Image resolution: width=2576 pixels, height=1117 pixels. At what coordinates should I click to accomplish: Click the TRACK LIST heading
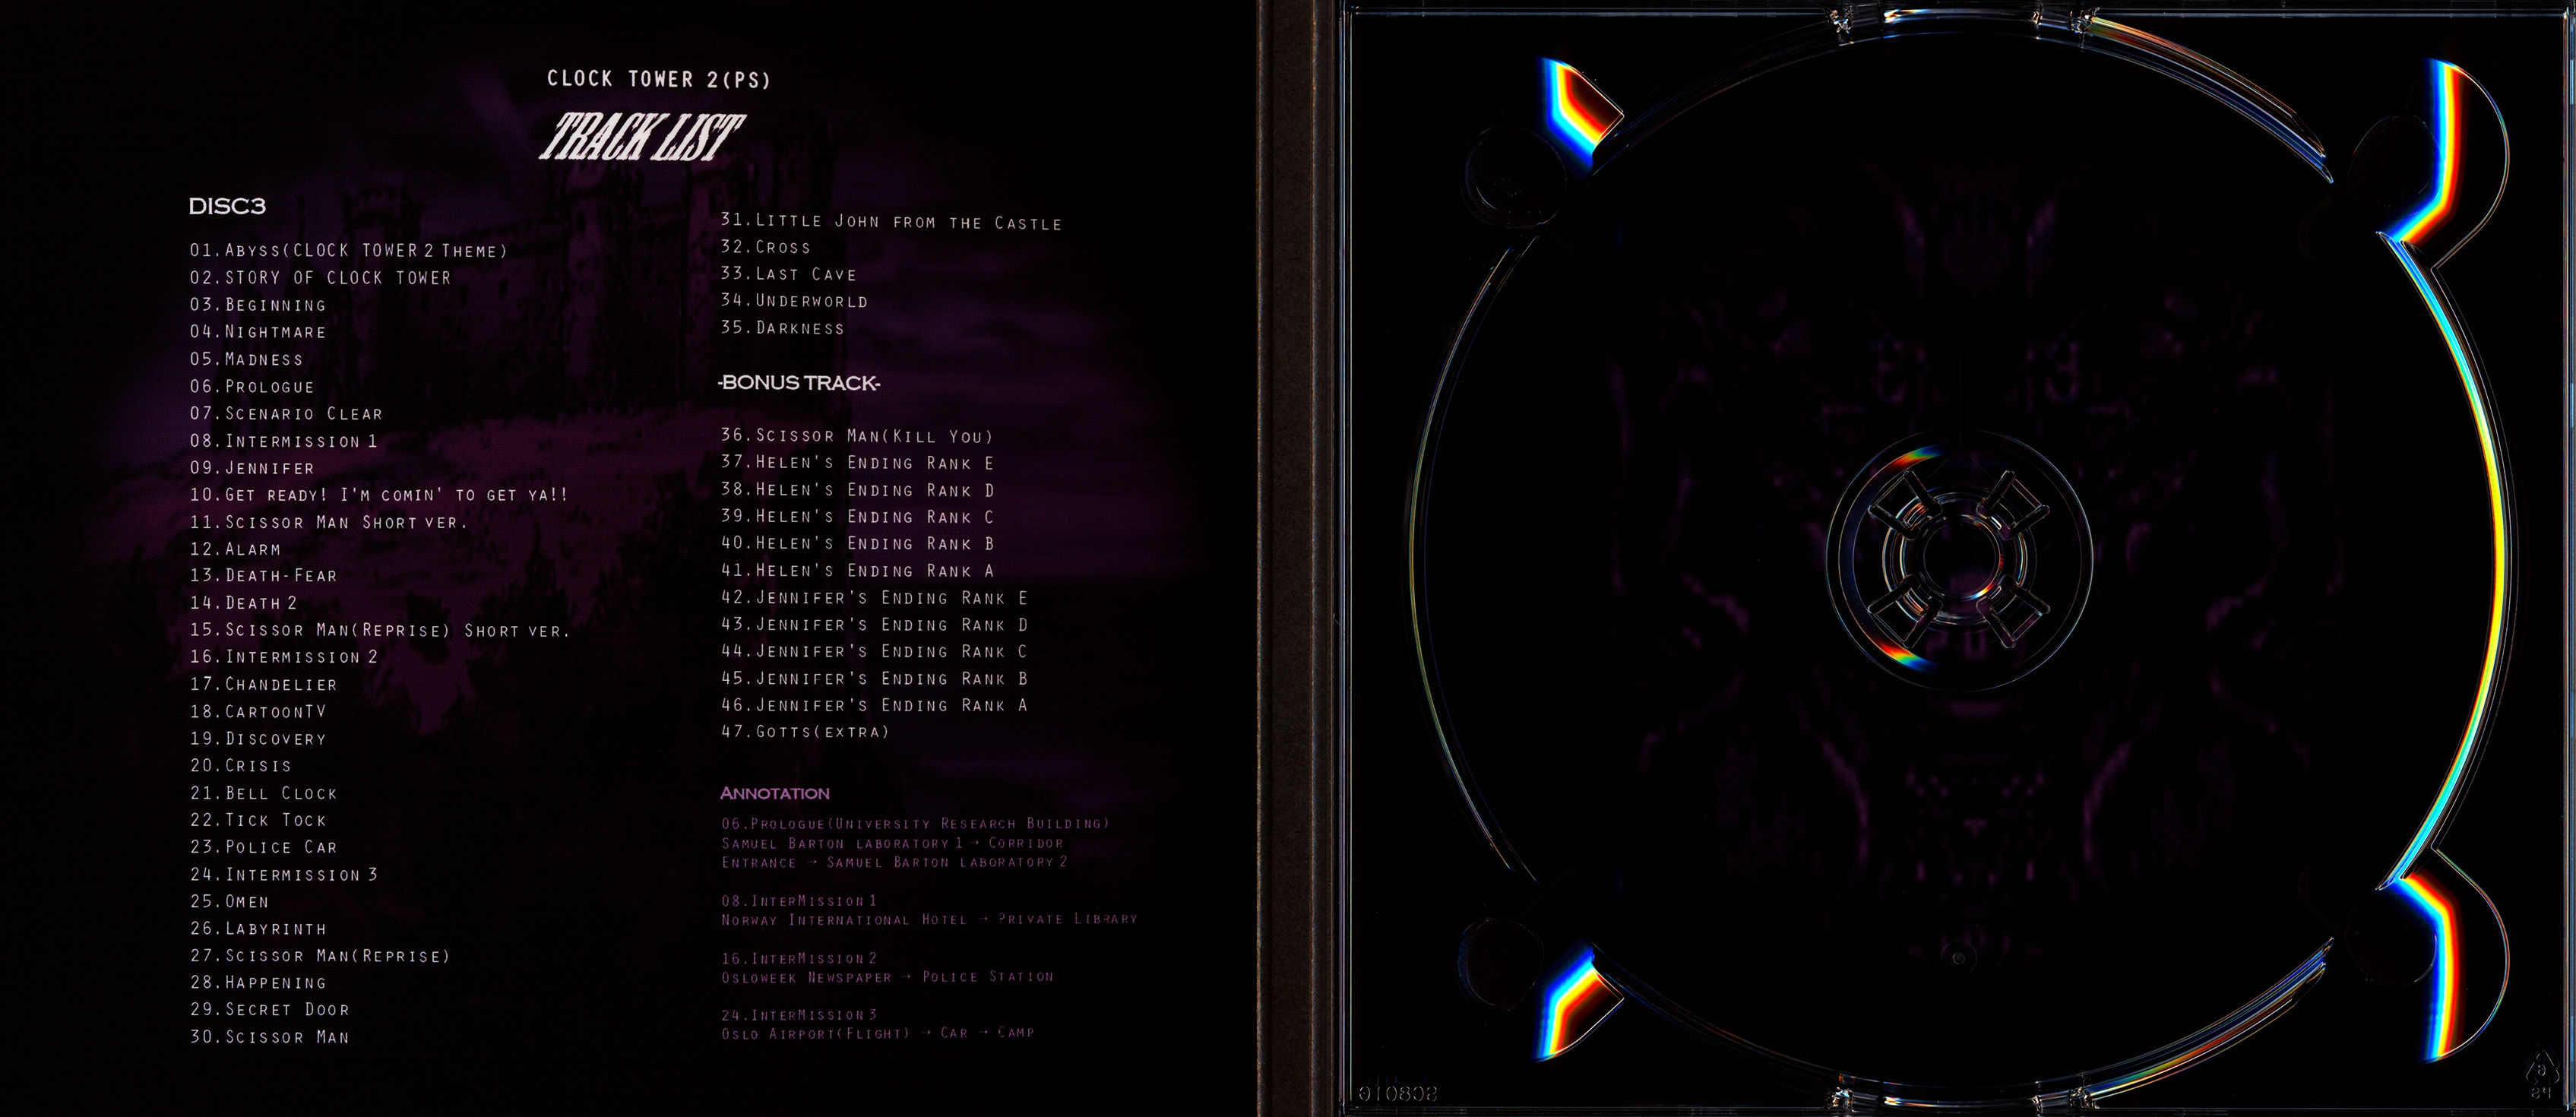click(x=641, y=138)
